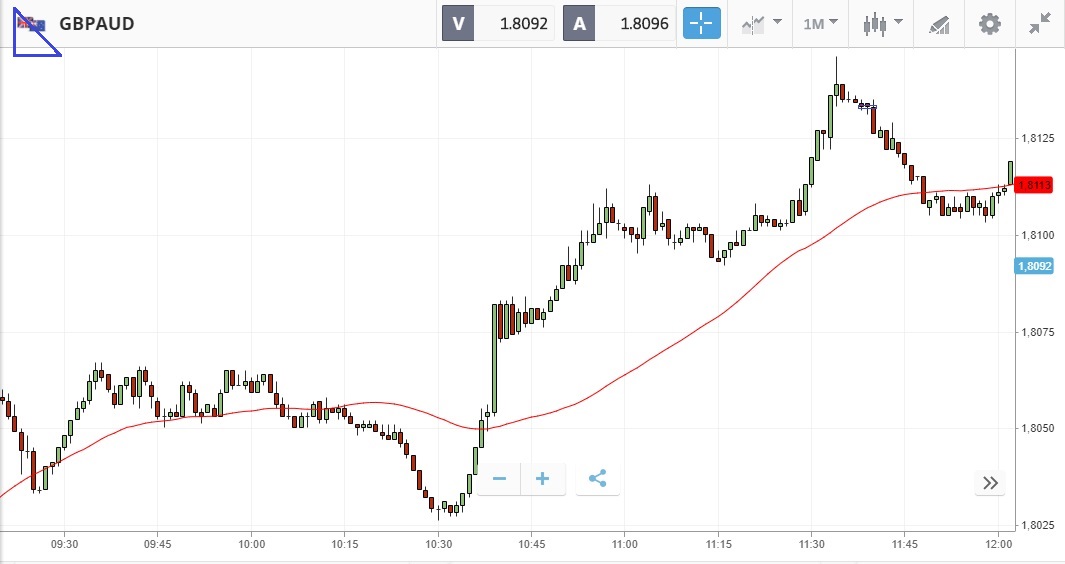
Task: Click the GBPAUD flag icon
Action: coord(30,24)
